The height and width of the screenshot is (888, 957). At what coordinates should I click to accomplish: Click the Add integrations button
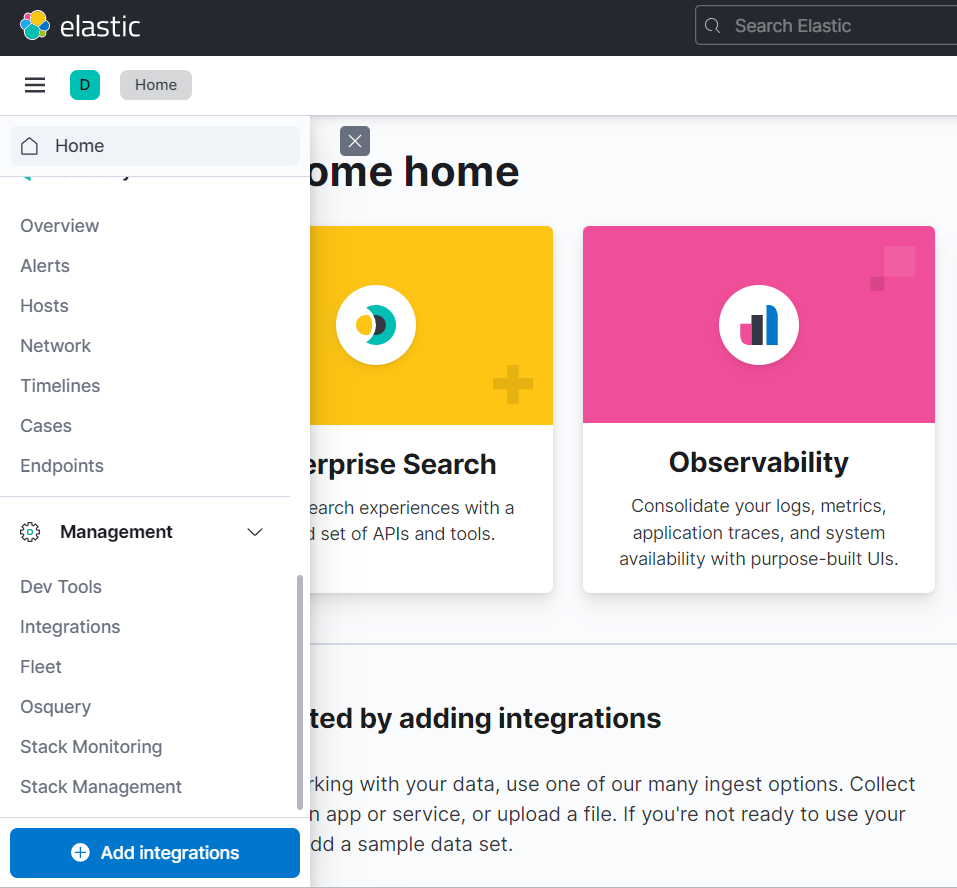(155, 853)
